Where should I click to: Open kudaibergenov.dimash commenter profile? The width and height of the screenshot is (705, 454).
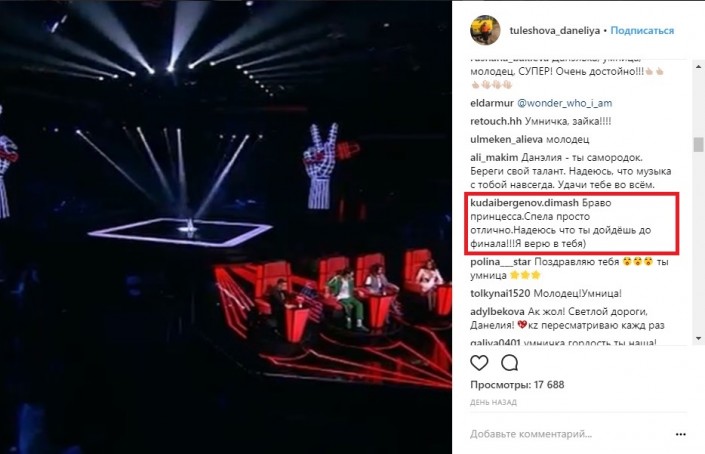(524, 203)
